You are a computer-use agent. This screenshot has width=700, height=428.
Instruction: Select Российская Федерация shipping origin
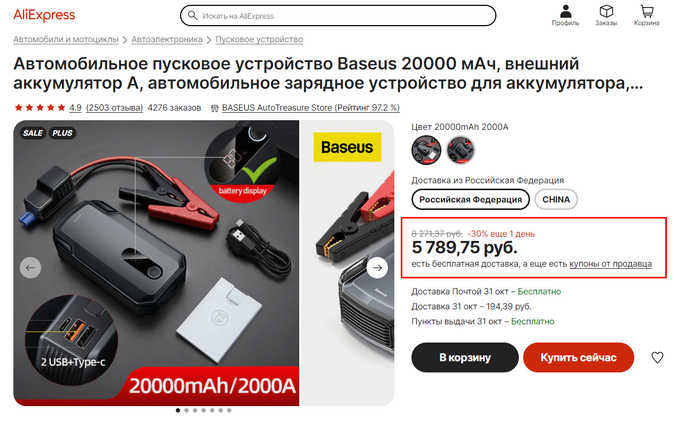coord(471,199)
